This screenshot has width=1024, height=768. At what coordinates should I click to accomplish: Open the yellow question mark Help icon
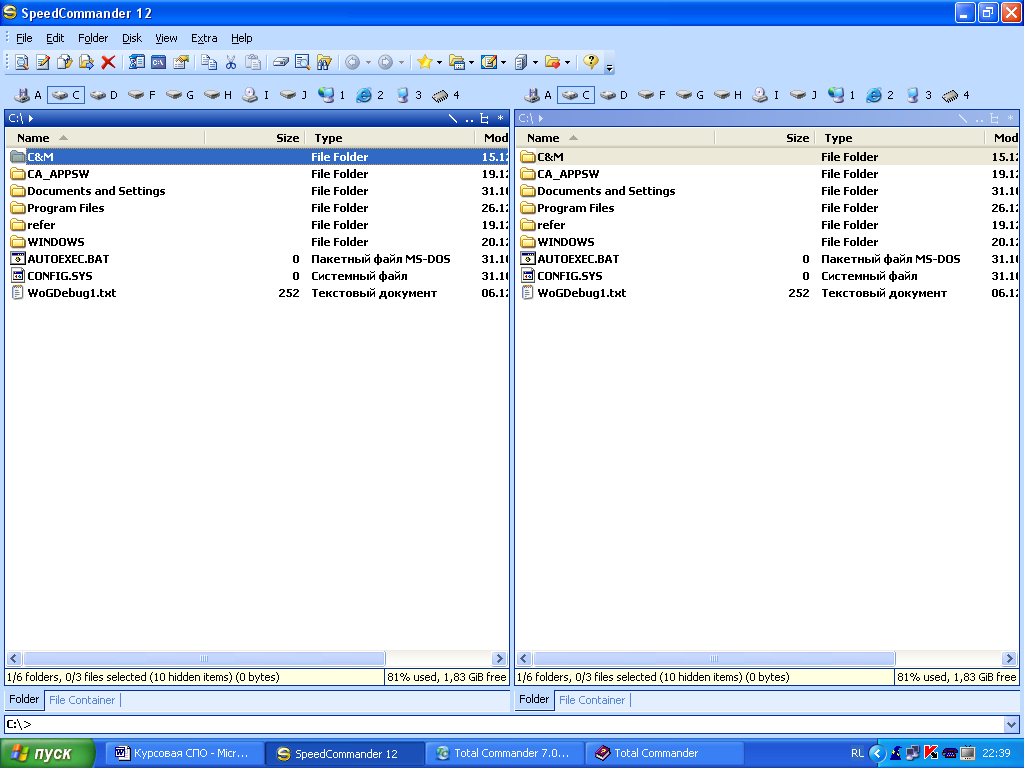pyautogui.click(x=591, y=62)
